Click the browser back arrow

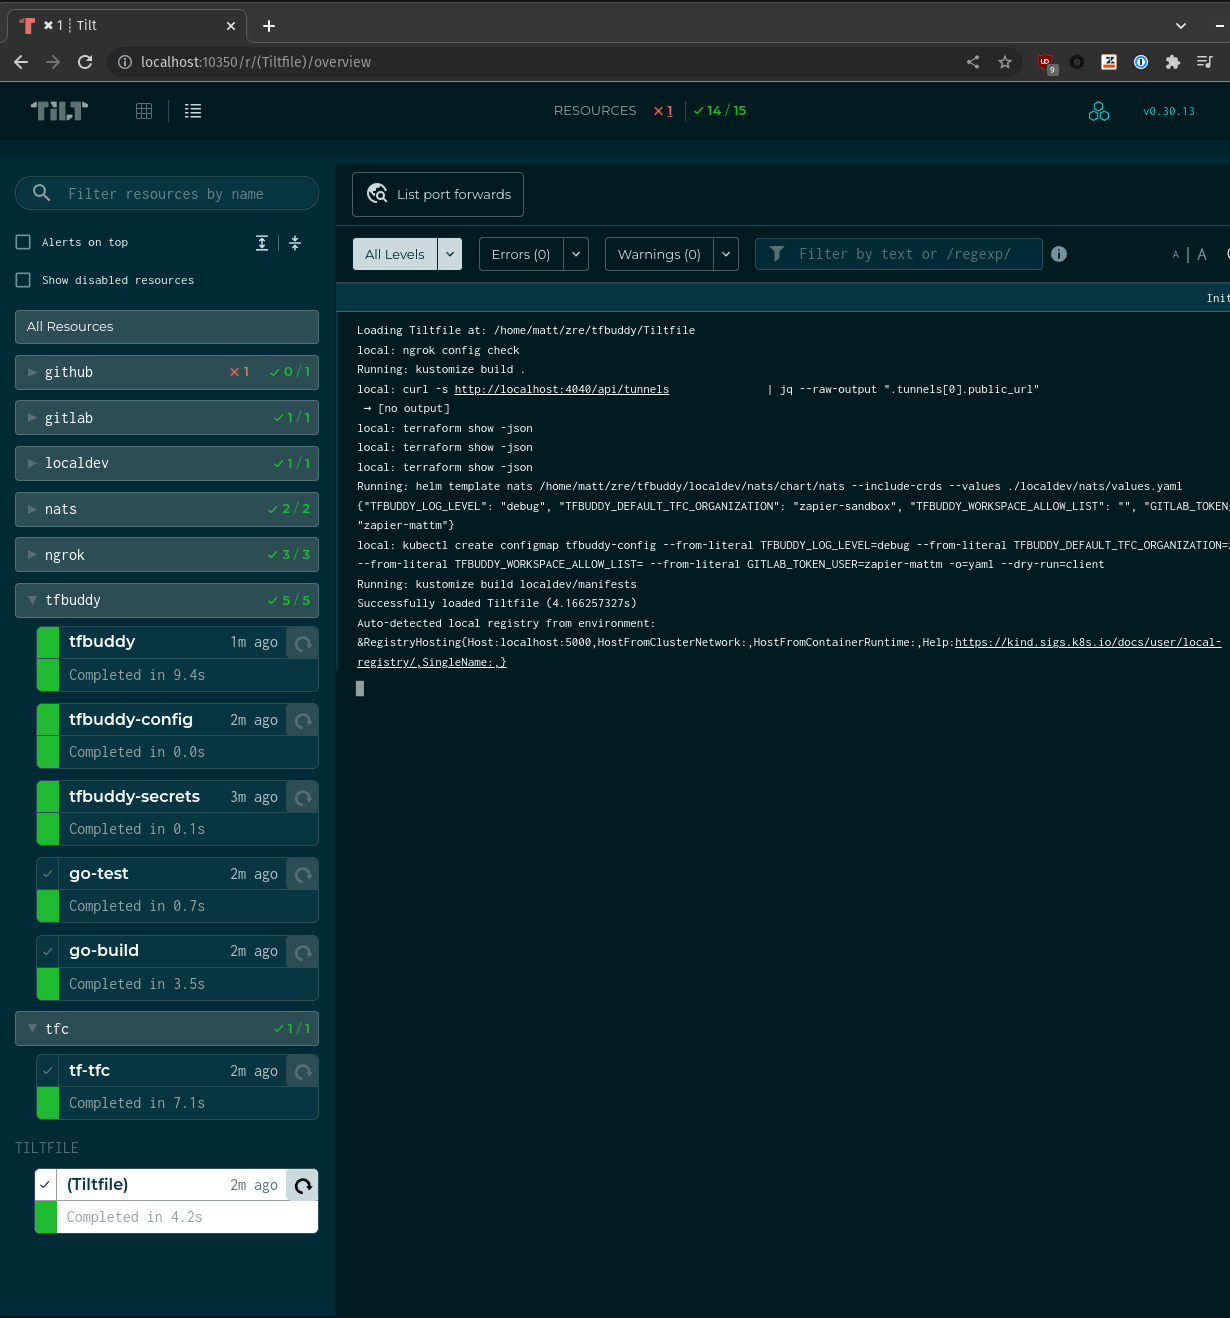pyautogui.click(x=21, y=62)
